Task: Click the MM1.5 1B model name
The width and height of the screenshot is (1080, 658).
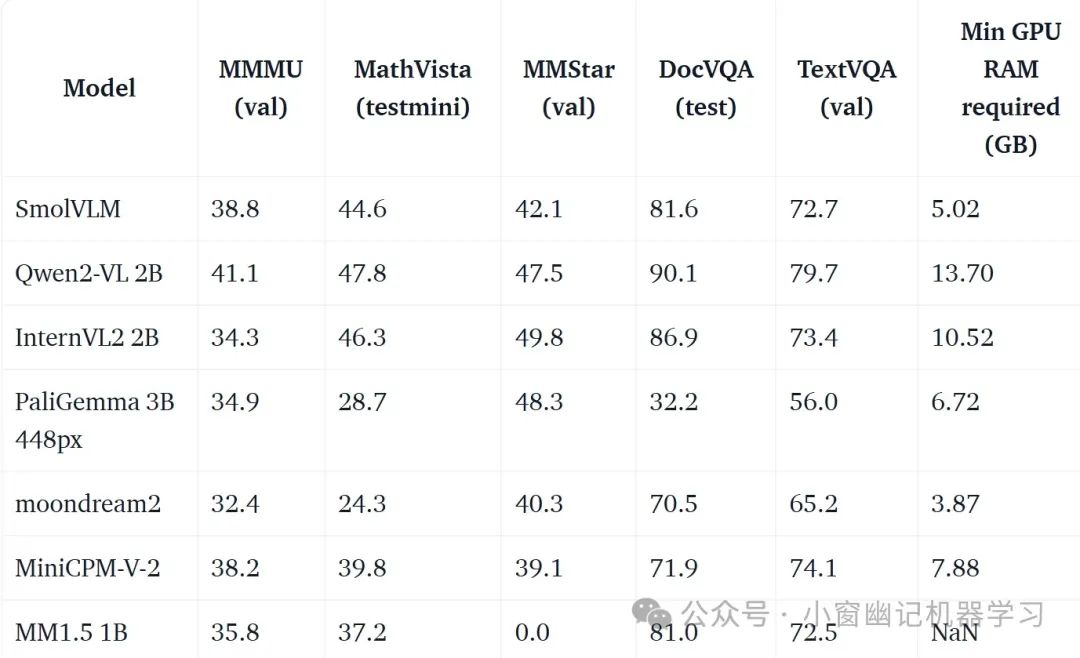Action: [71, 632]
